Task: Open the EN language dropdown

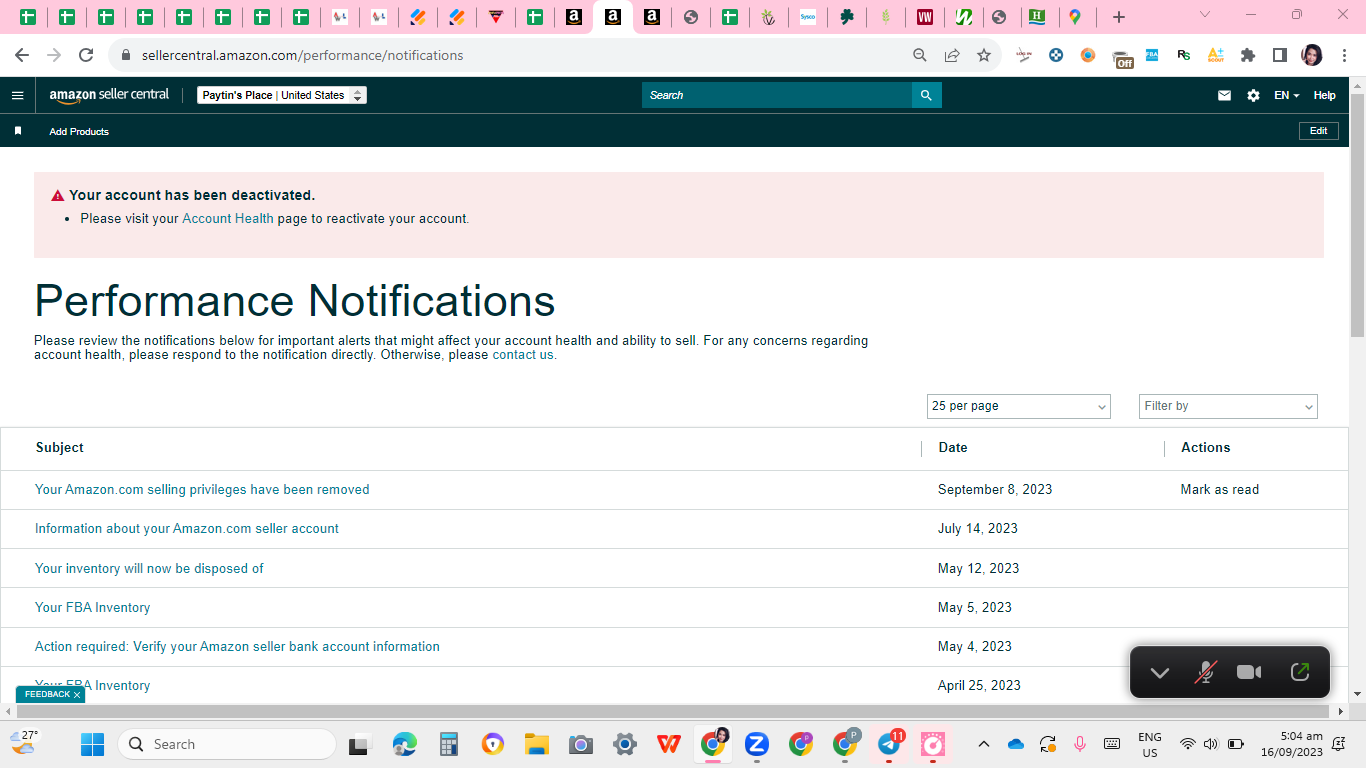Action: pyautogui.click(x=1286, y=95)
